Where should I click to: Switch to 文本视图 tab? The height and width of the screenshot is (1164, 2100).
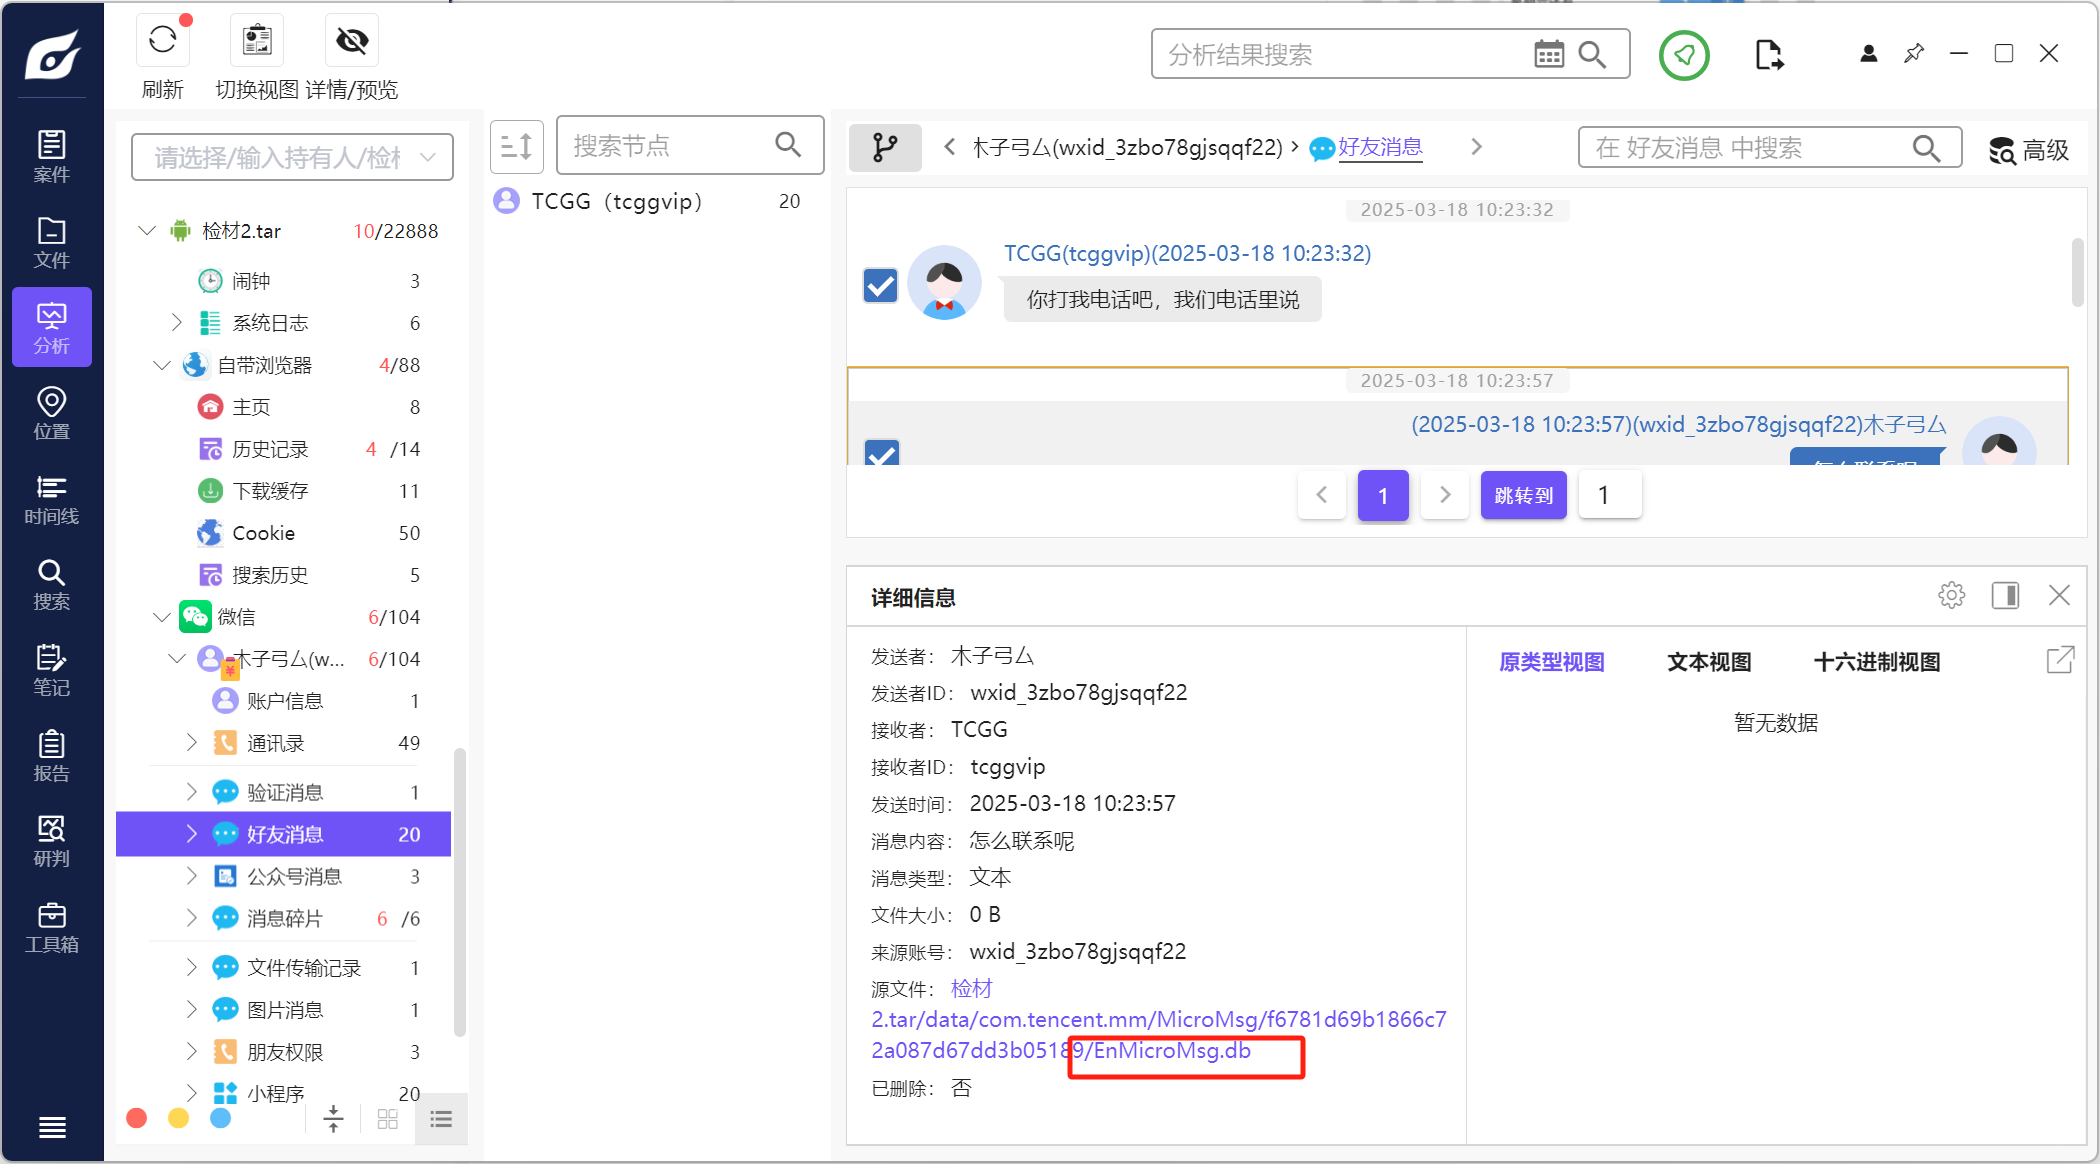[1709, 662]
